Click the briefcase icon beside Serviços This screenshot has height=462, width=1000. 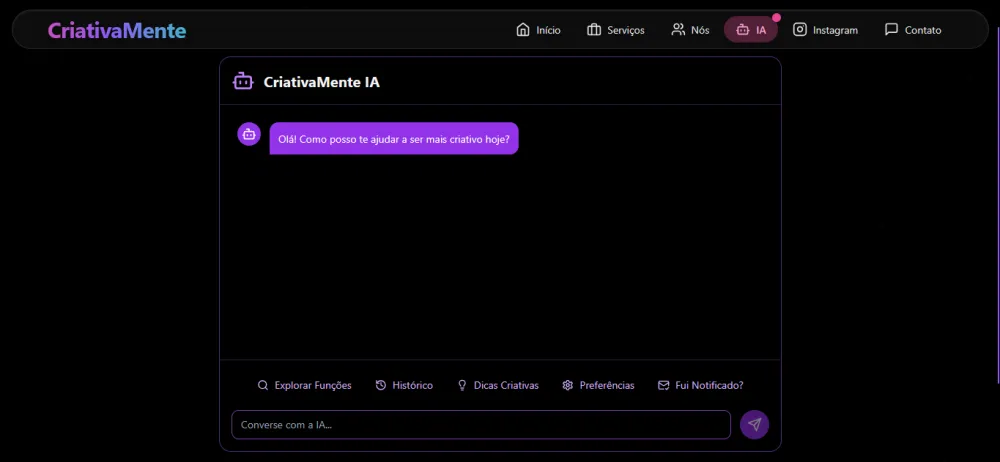(x=594, y=30)
